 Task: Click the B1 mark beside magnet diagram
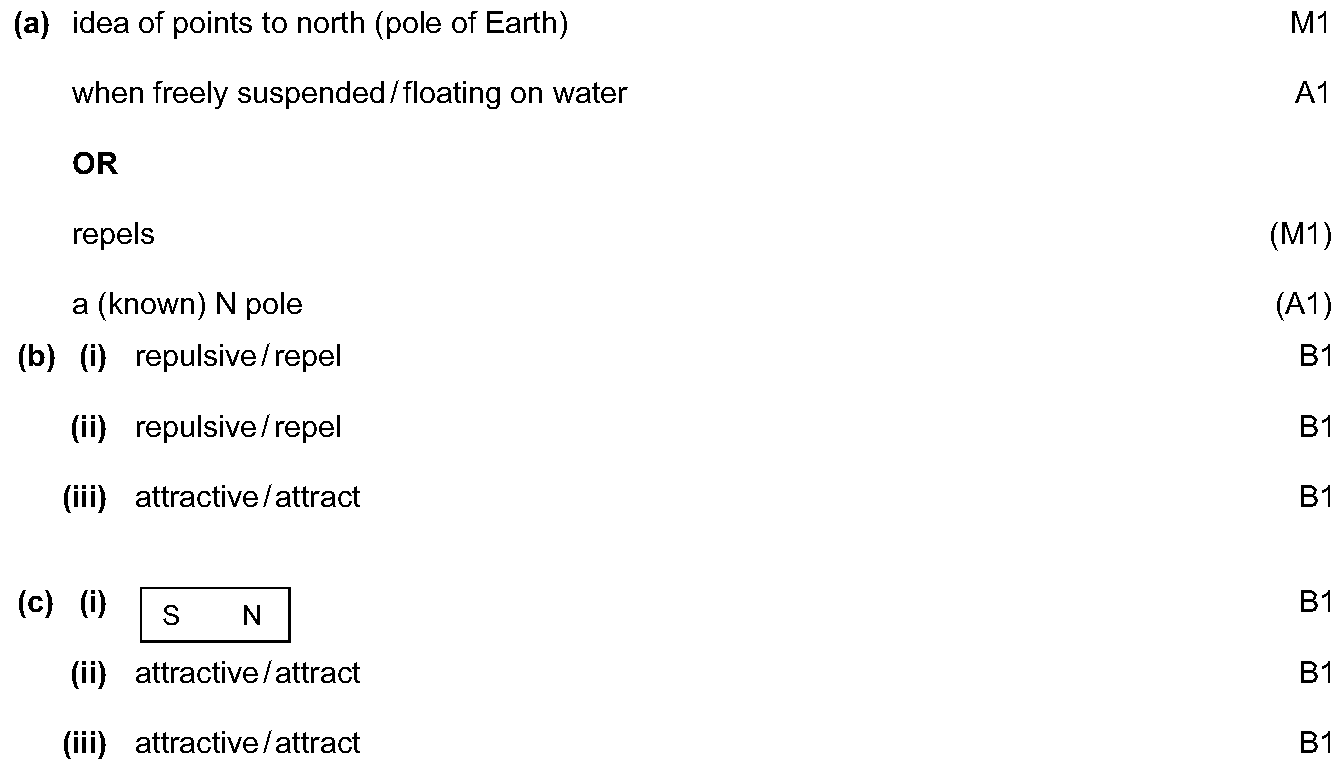1315,602
